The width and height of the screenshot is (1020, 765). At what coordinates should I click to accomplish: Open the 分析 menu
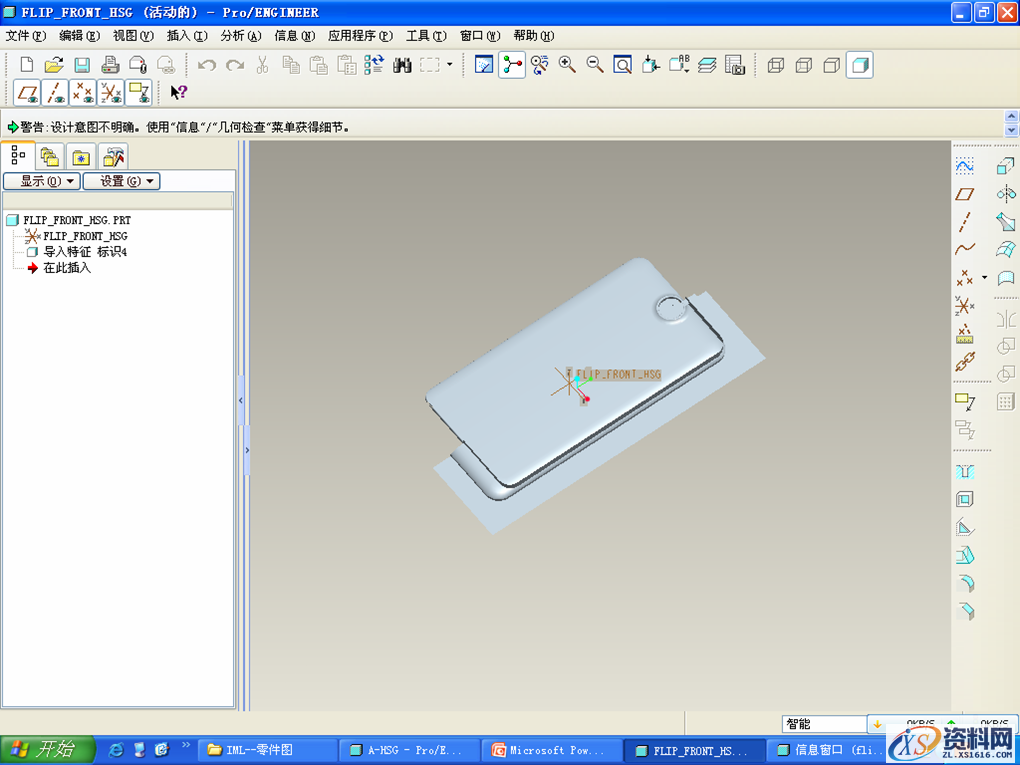240,36
